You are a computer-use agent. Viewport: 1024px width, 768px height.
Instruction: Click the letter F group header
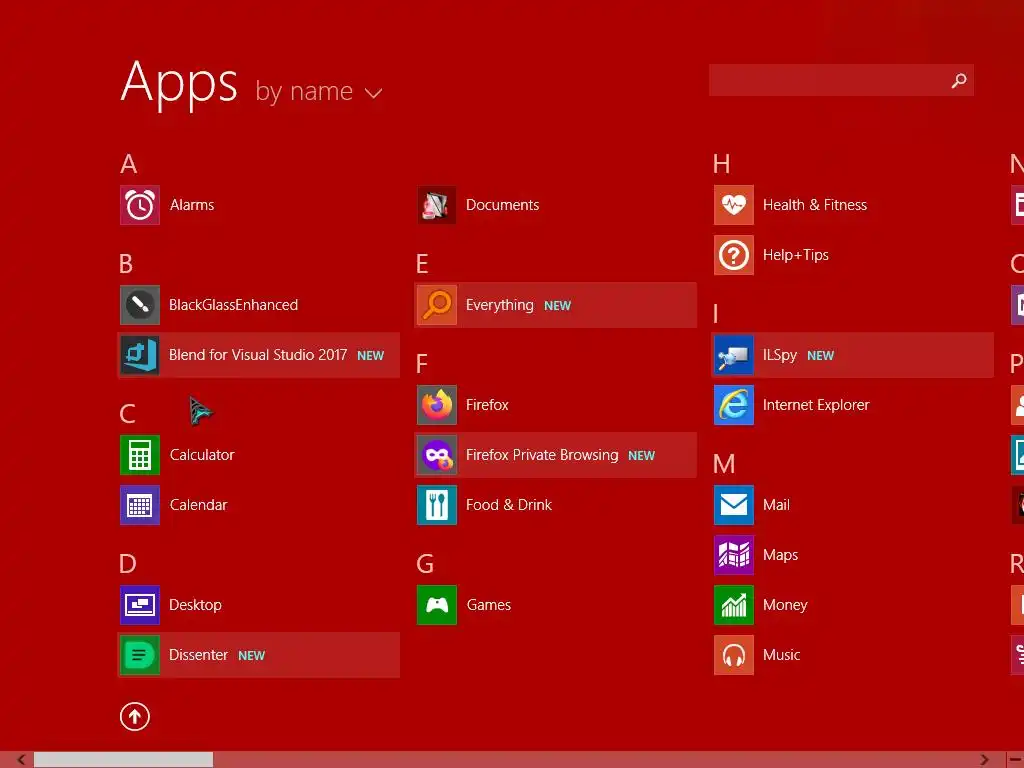click(422, 364)
